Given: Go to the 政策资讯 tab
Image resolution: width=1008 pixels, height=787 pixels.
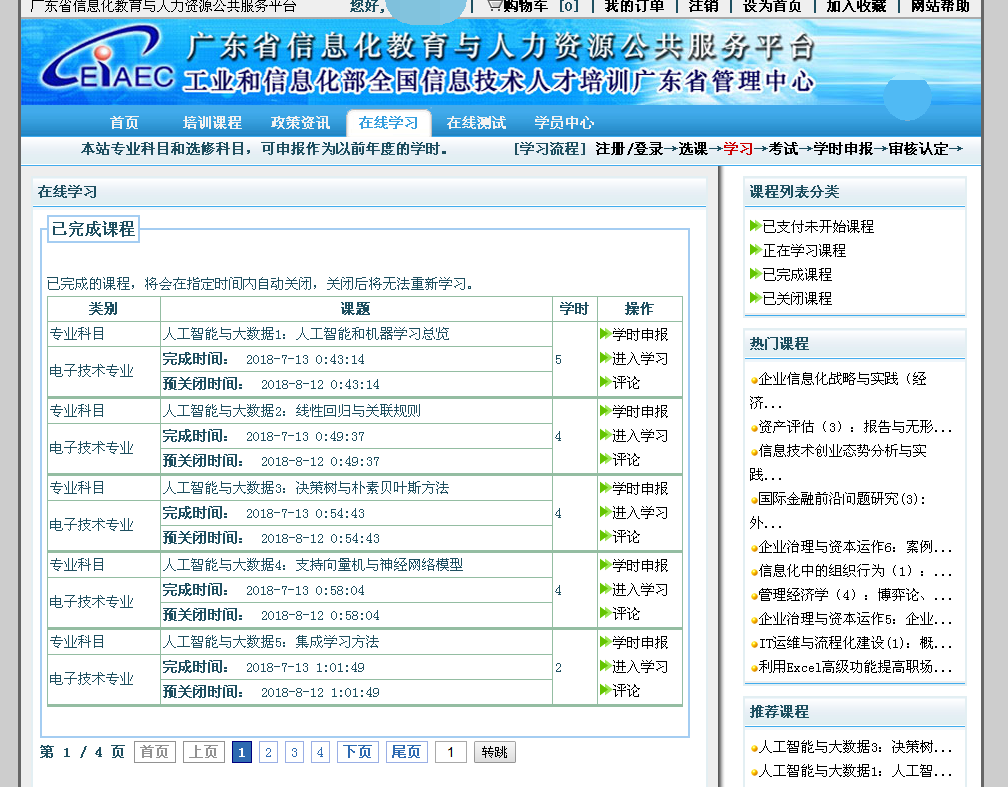Looking at the screenshot, I should 300,123.
